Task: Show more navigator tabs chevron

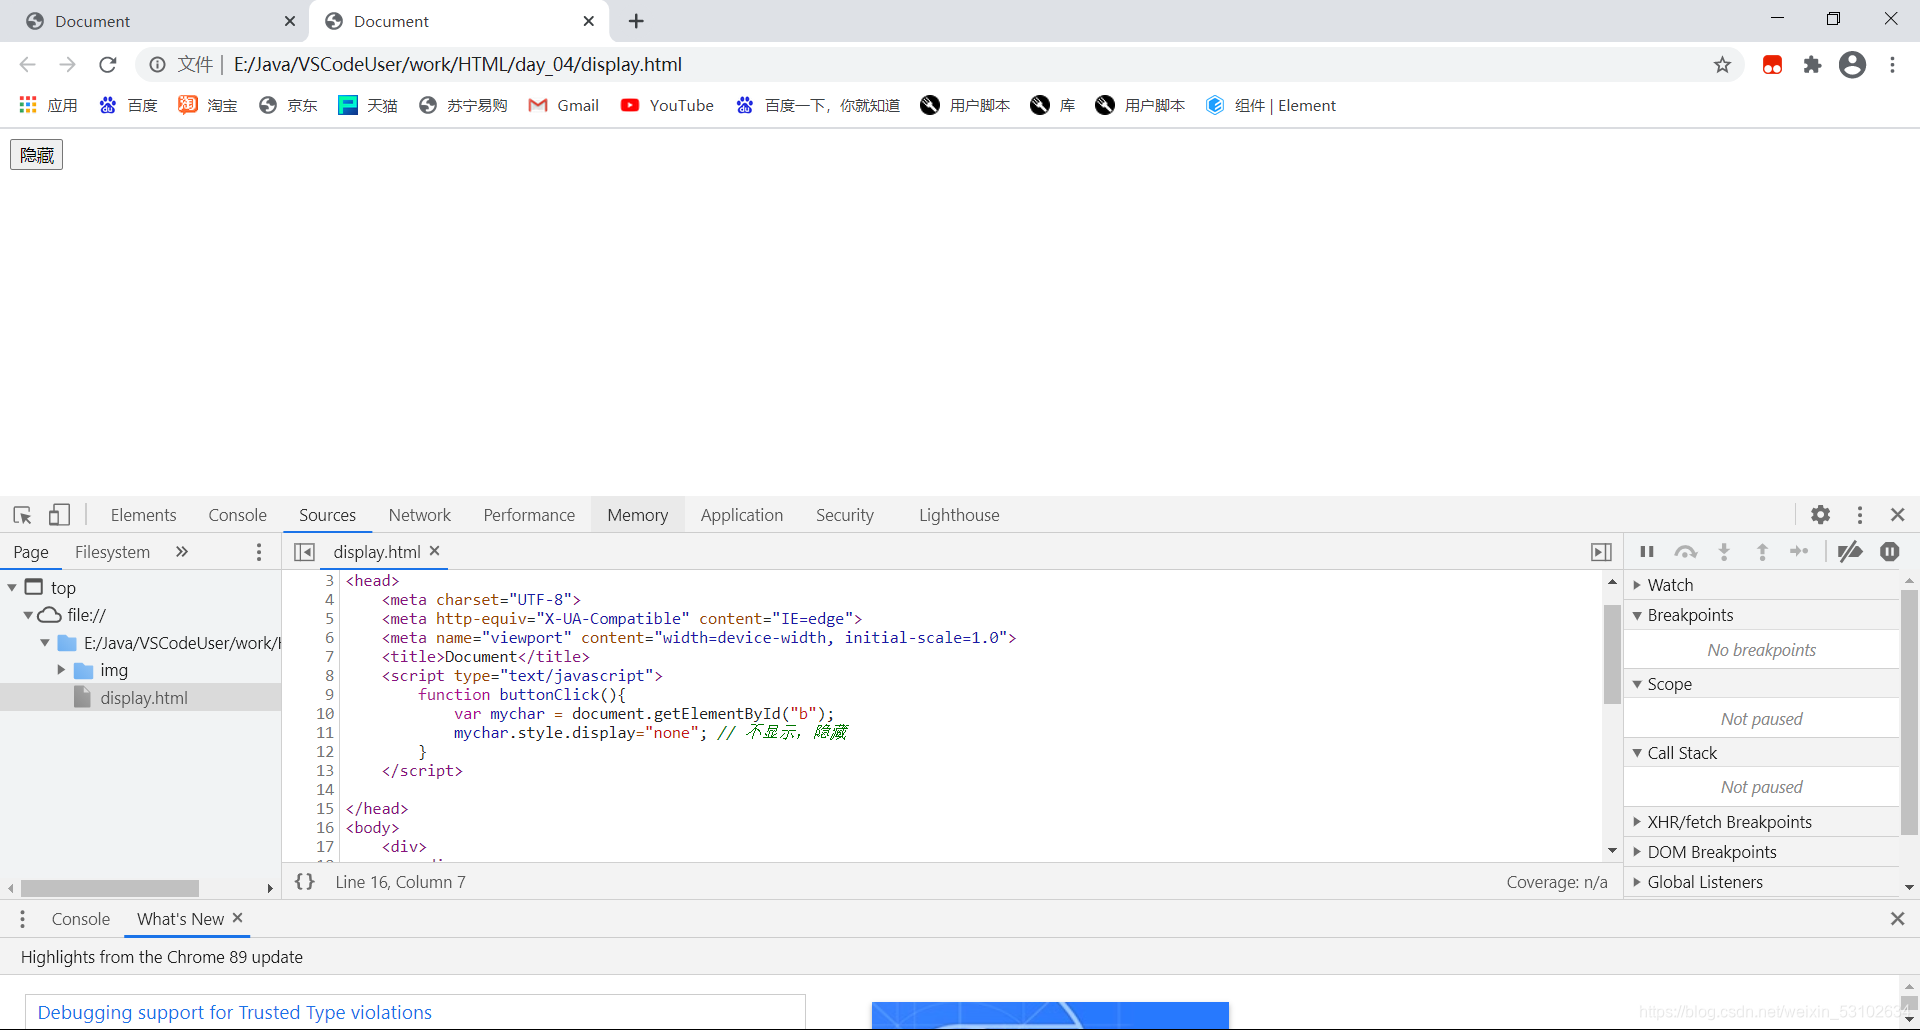Action: pos(181,552)
